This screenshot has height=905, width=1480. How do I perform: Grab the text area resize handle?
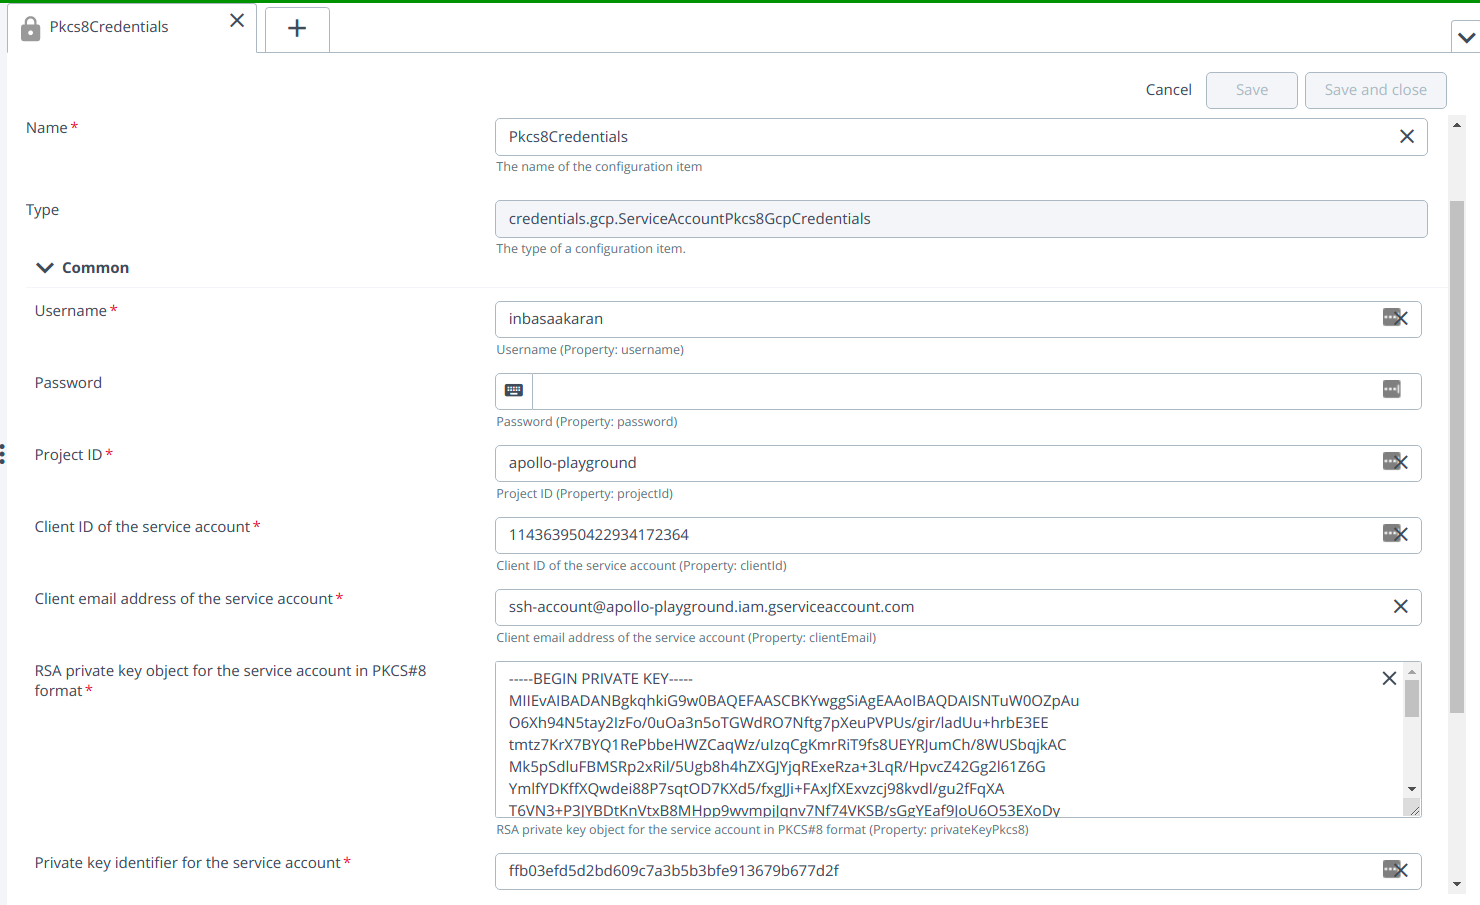pos(1414,810)
